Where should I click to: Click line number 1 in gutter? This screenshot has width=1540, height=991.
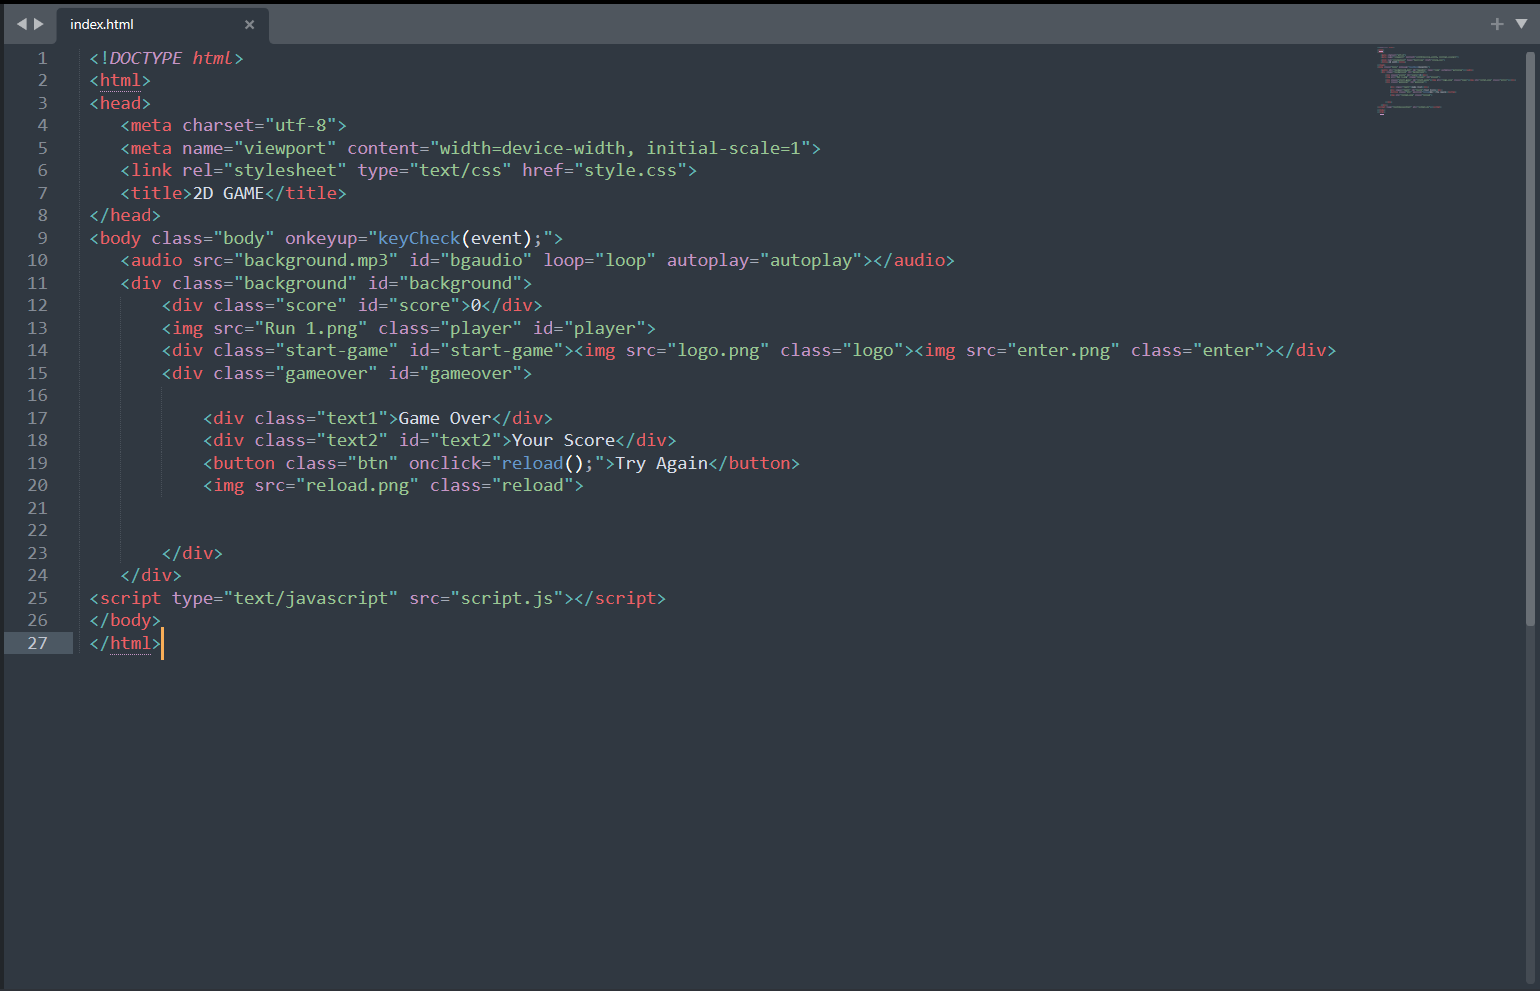coord(42,58)
